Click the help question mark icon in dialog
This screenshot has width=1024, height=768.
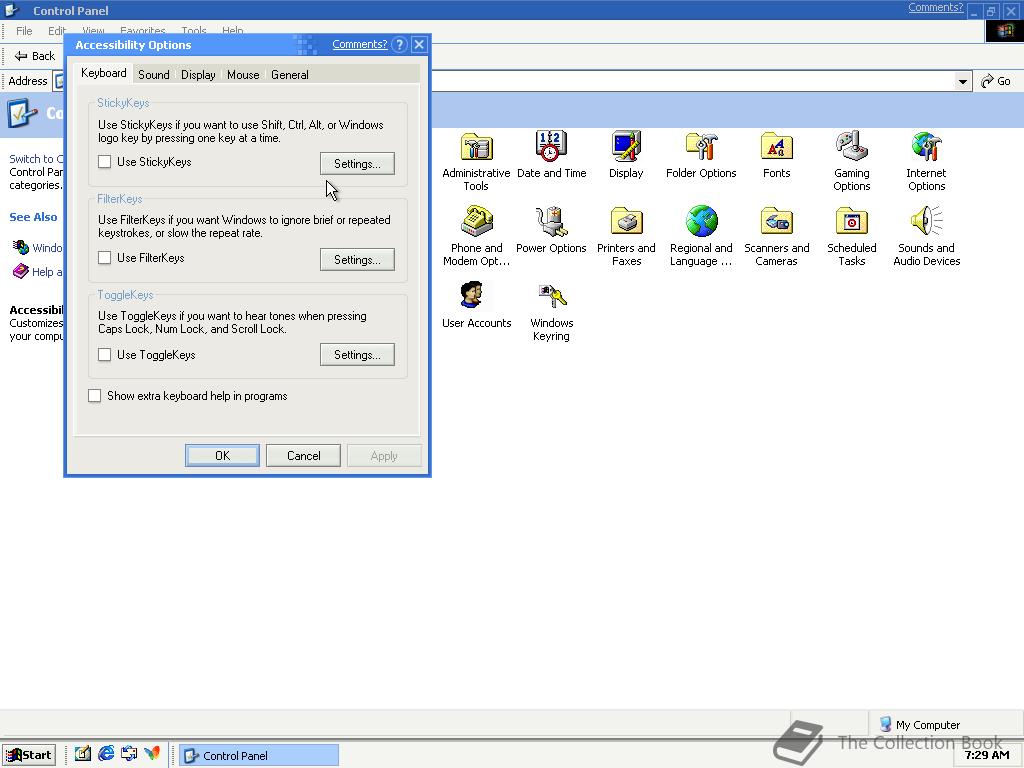pos(400,44)
